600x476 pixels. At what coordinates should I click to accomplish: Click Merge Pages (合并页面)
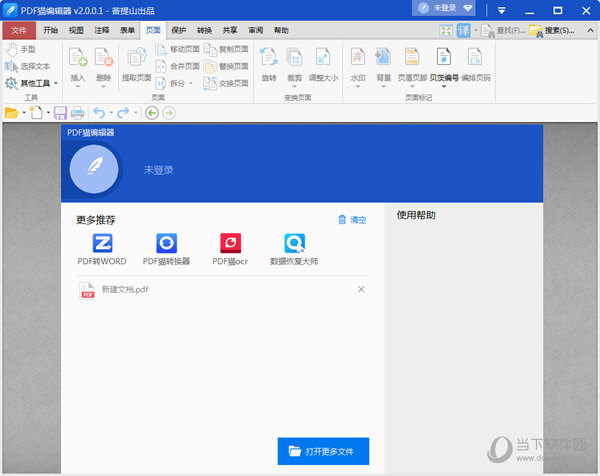[178, 66]
